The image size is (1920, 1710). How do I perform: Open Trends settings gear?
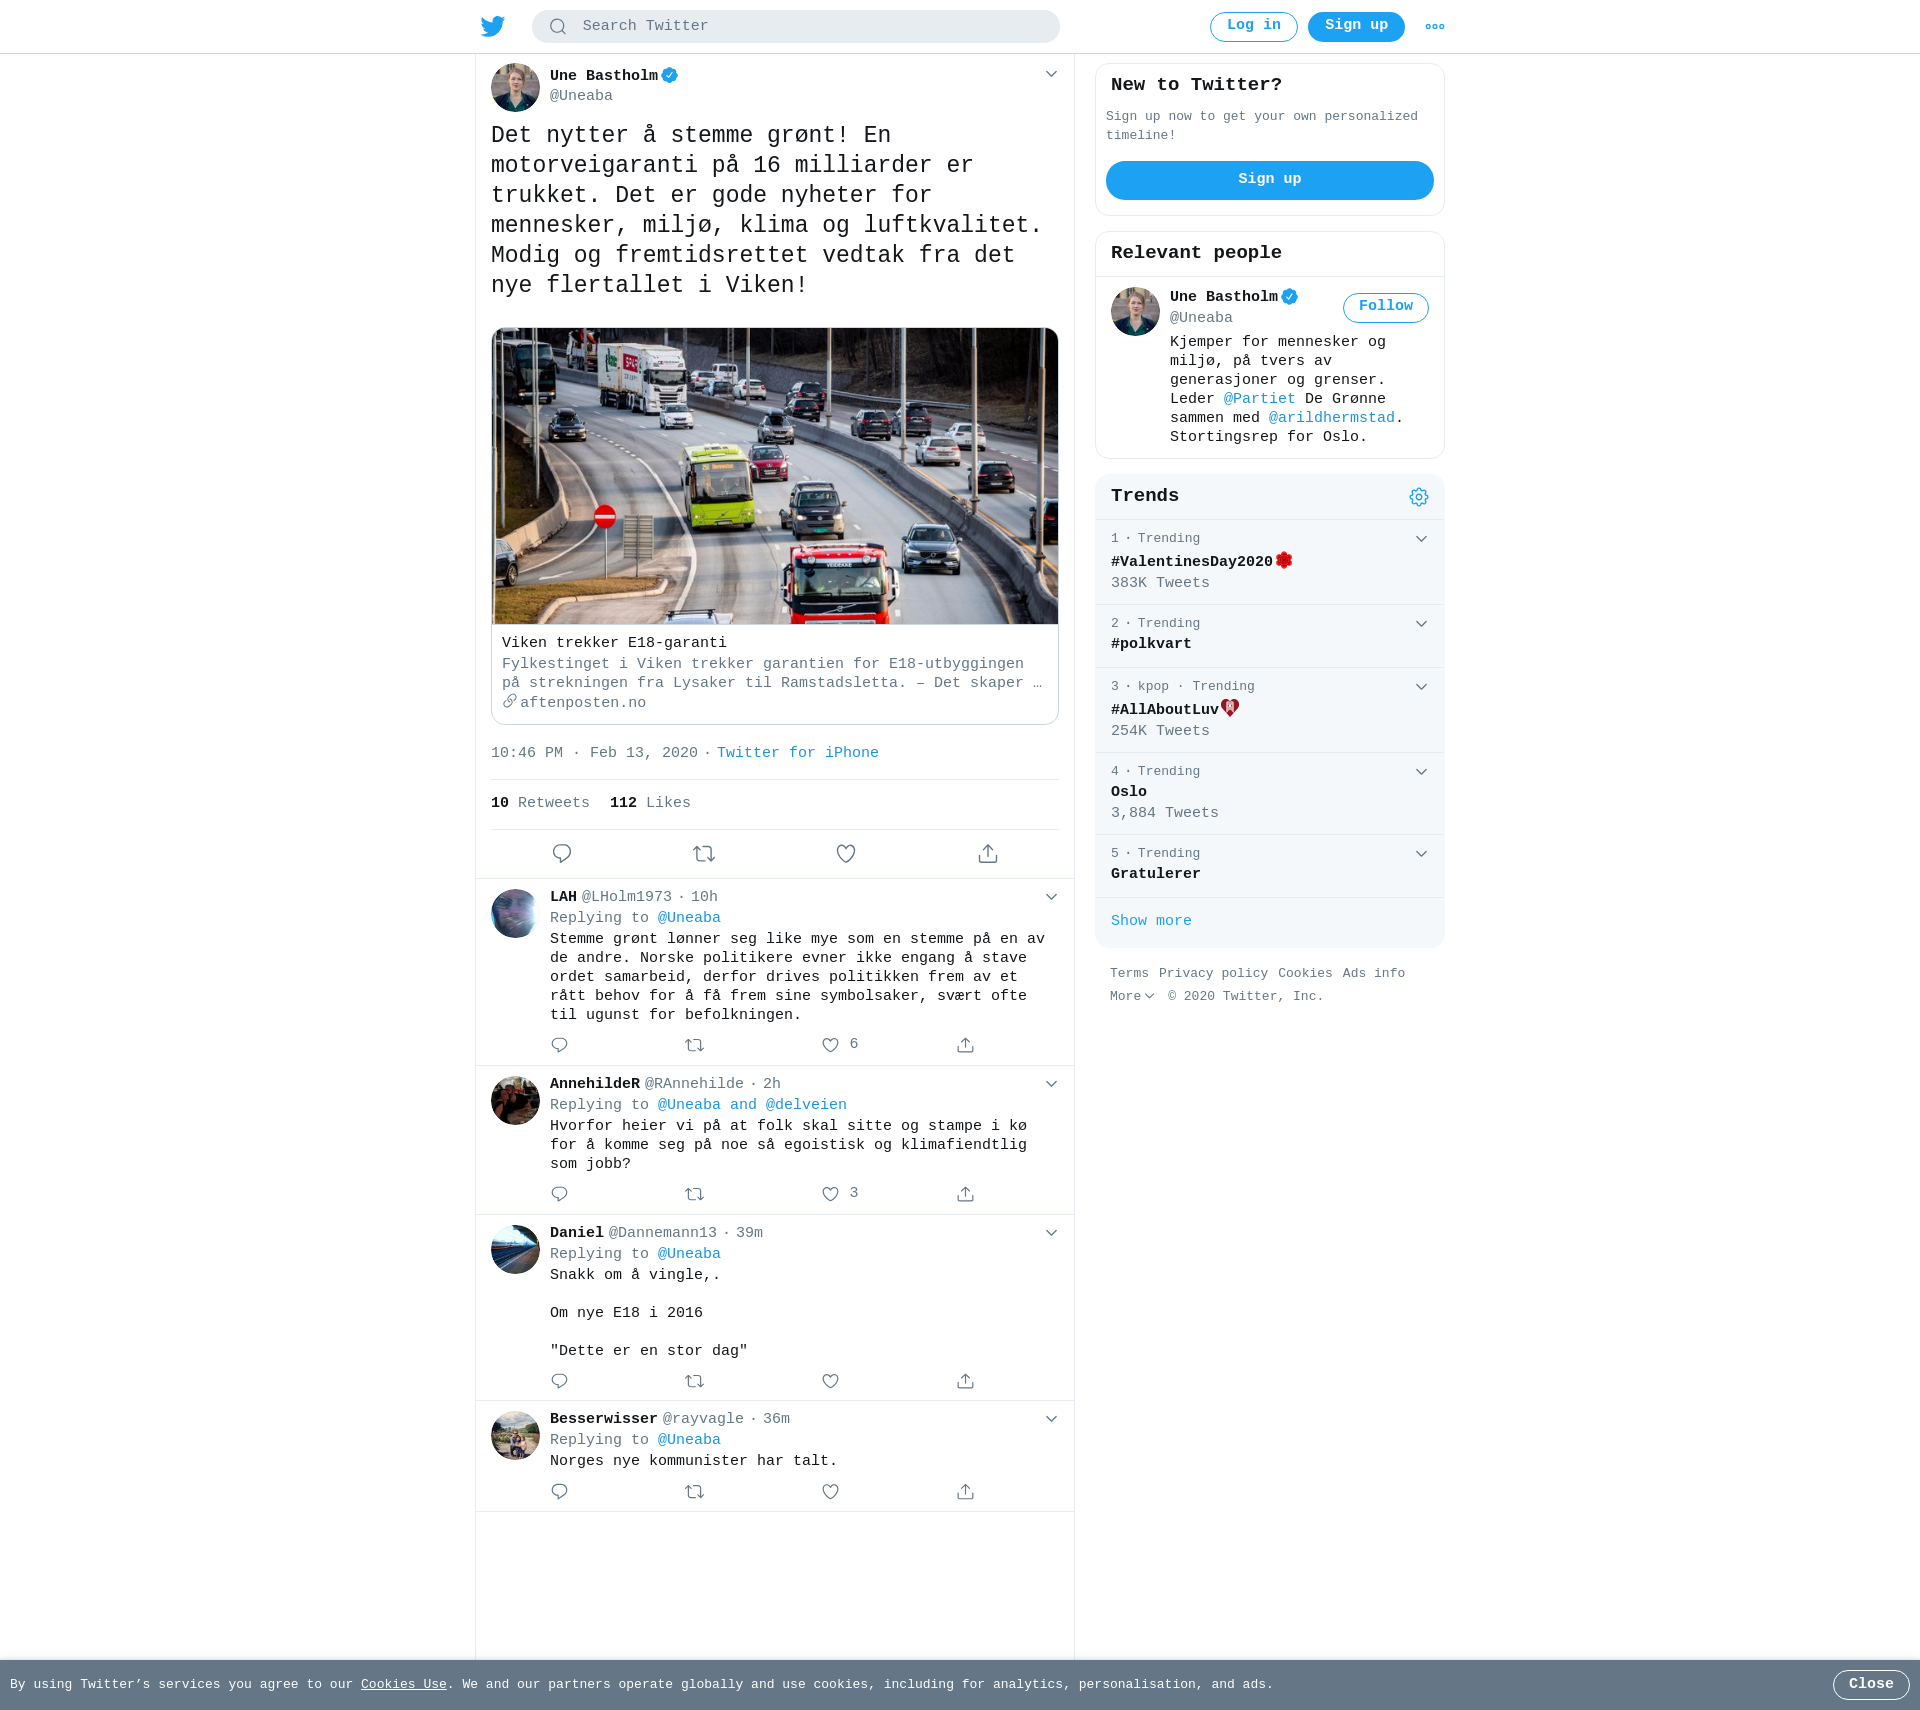coord(1419,497)
